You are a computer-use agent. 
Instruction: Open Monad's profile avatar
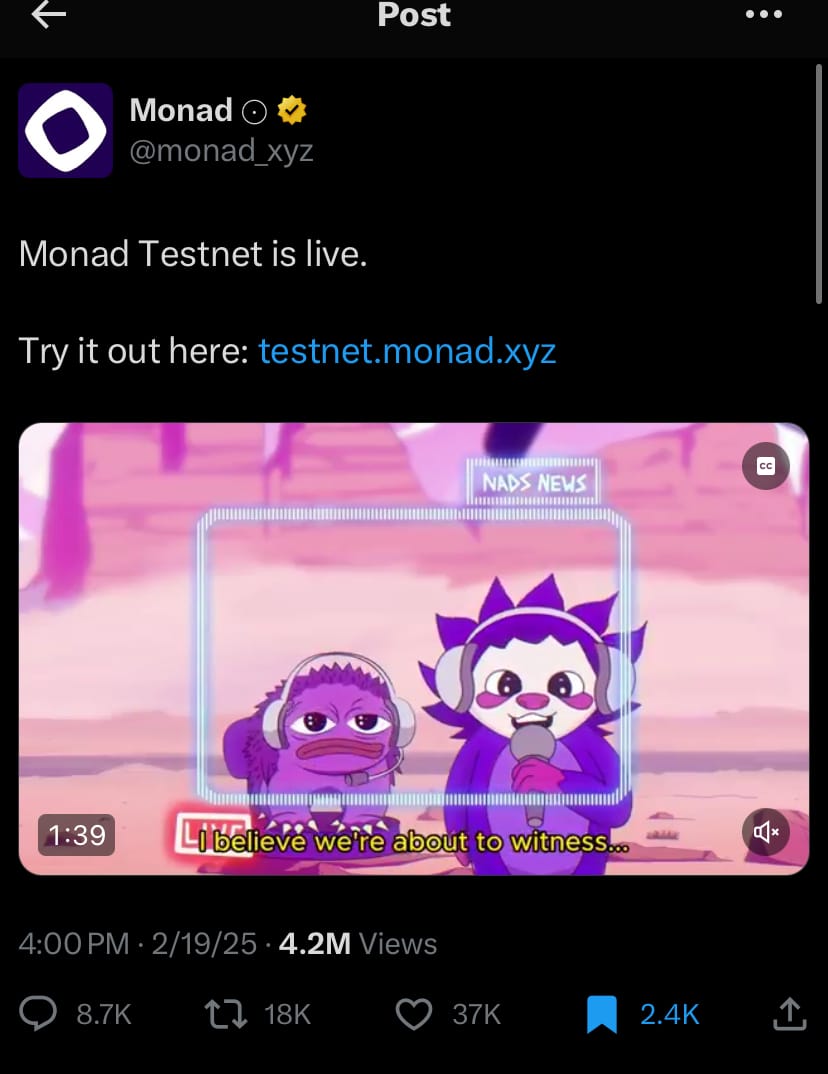click(x=66, y=130)
